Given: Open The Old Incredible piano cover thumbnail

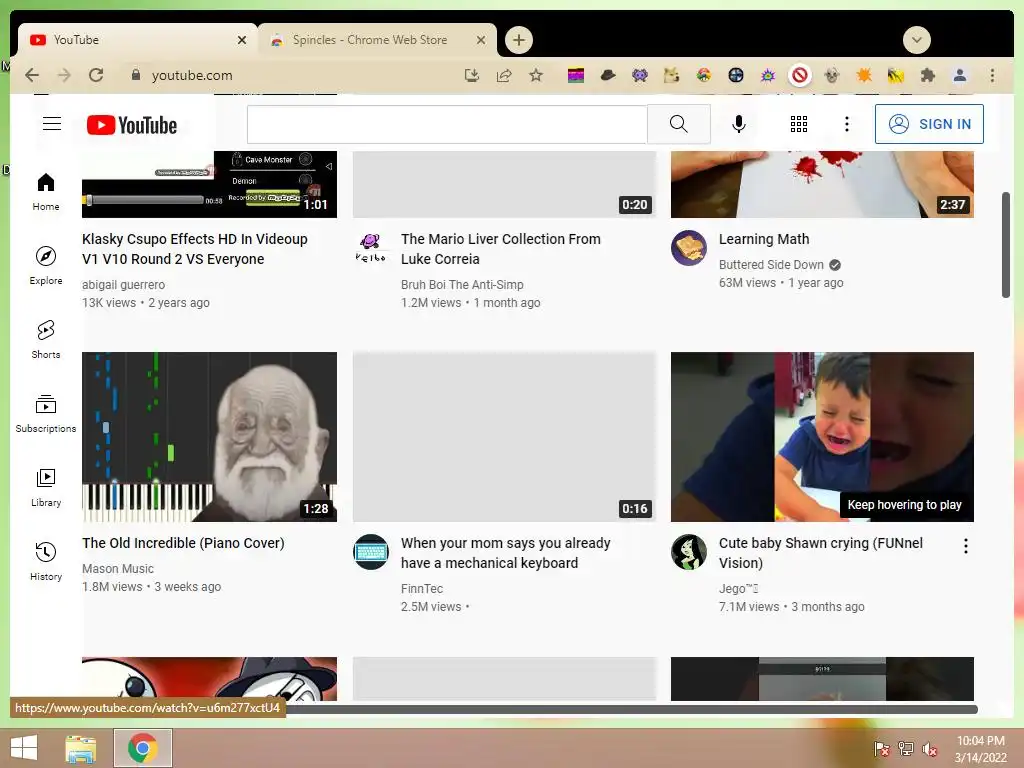Looking at the screenshot, I should (x=210, y=437).
